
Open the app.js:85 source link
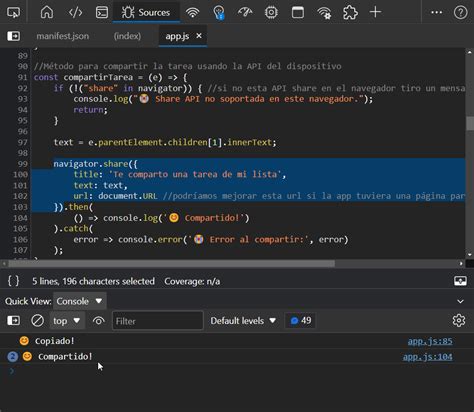tap(430, 341)
